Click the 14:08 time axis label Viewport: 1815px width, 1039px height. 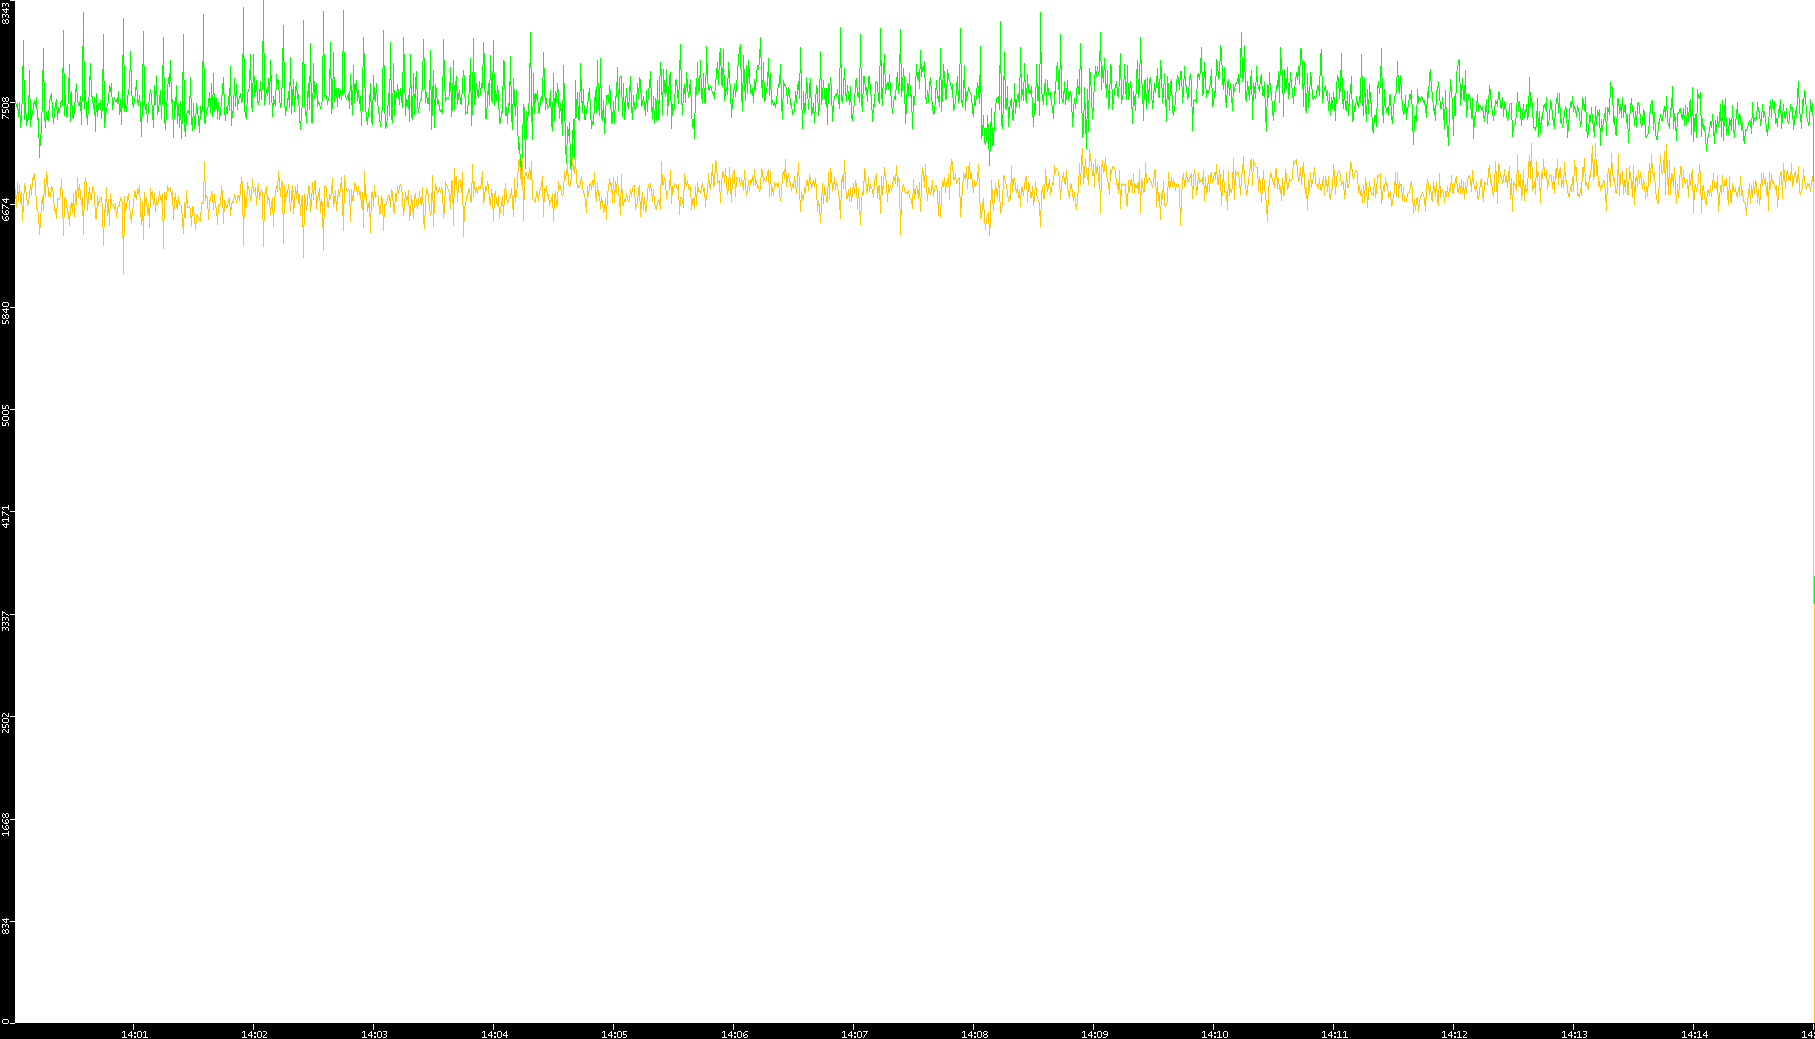click(x=974, y=1034)
